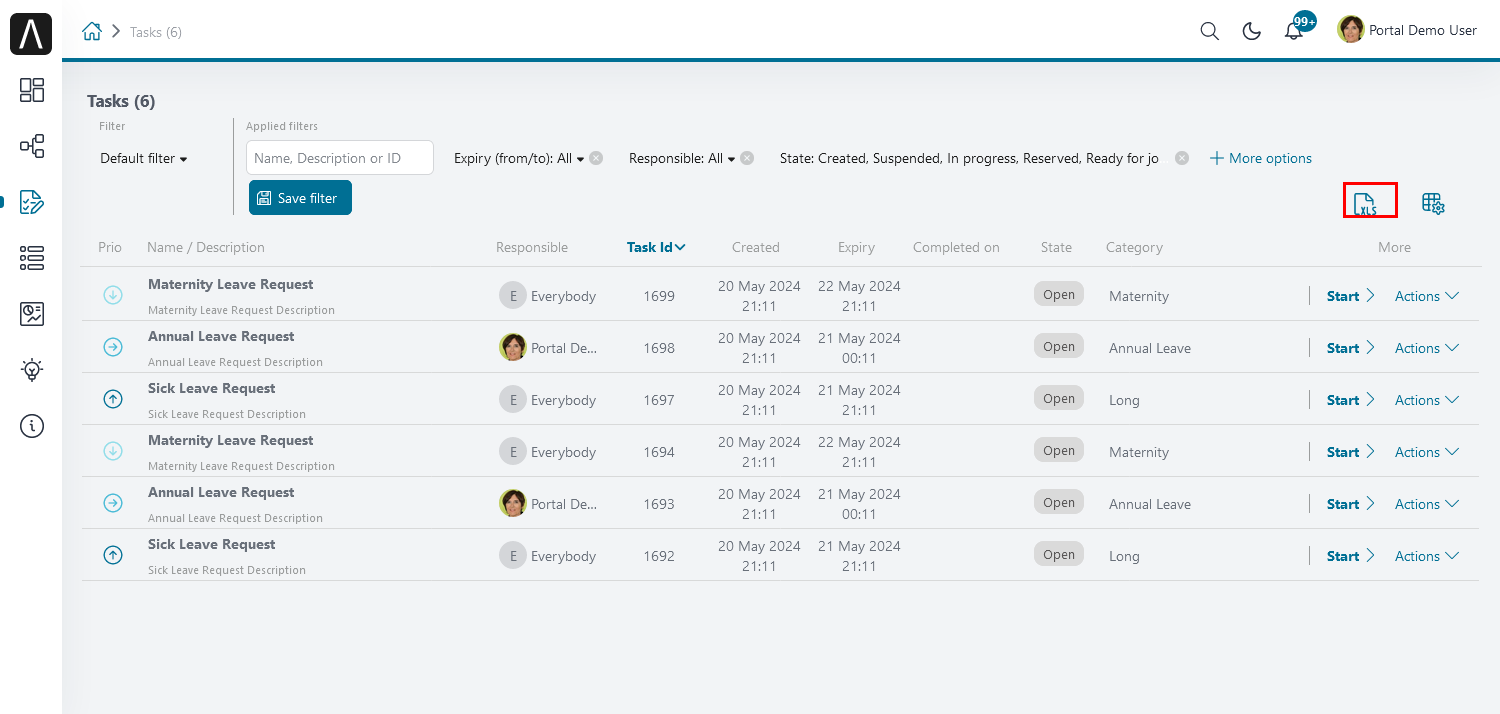Screen dimensions: 1500x714
Task: Click Open state badge of task 1699
Action: point(1059,294)
